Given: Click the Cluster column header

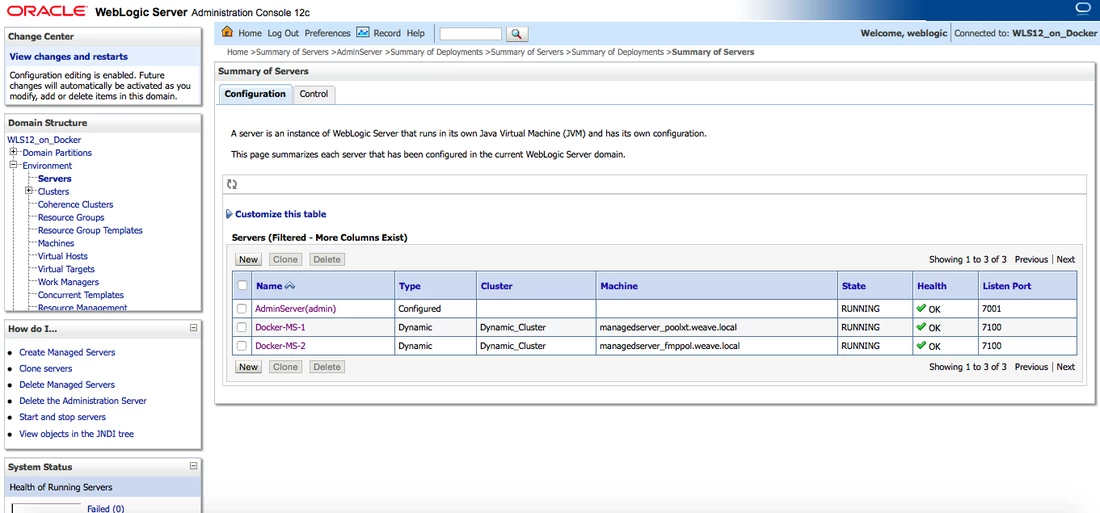Looking at the screenshot, I should click(497, 286).
